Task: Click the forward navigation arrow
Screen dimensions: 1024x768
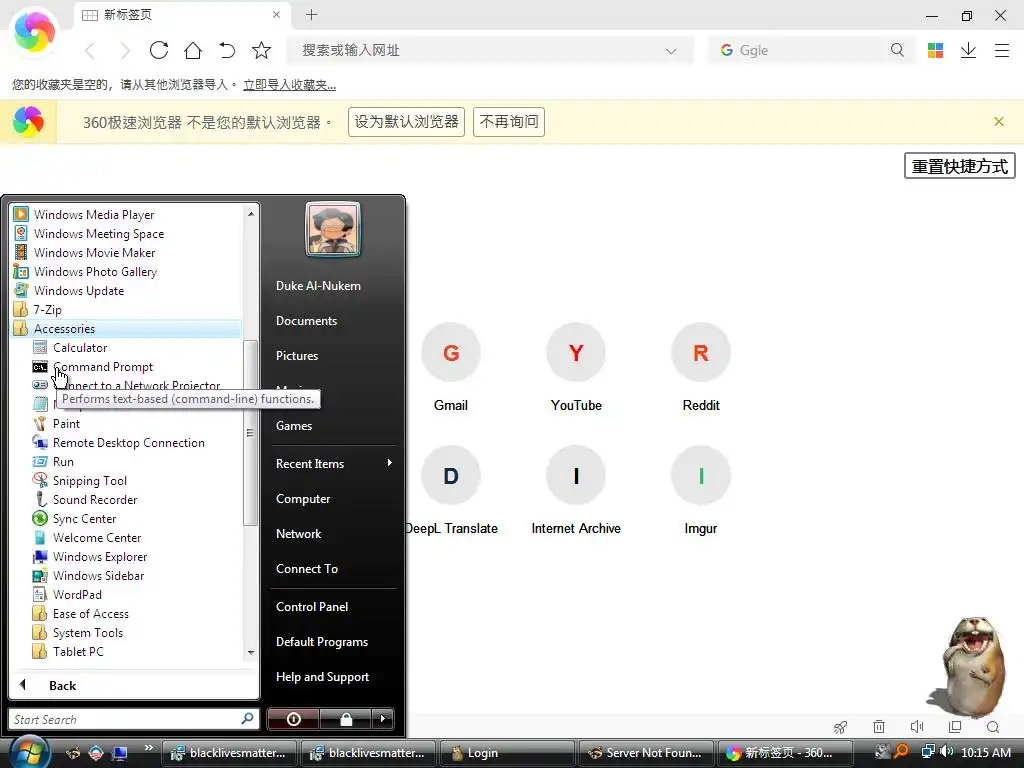Action: 124,50
